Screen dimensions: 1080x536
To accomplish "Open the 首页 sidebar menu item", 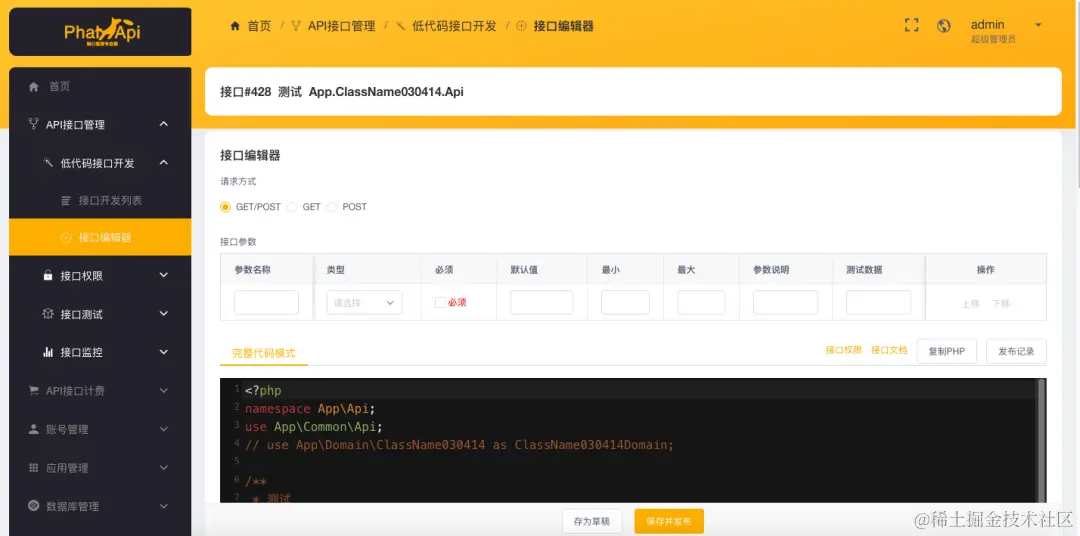I will pos(100,87).
